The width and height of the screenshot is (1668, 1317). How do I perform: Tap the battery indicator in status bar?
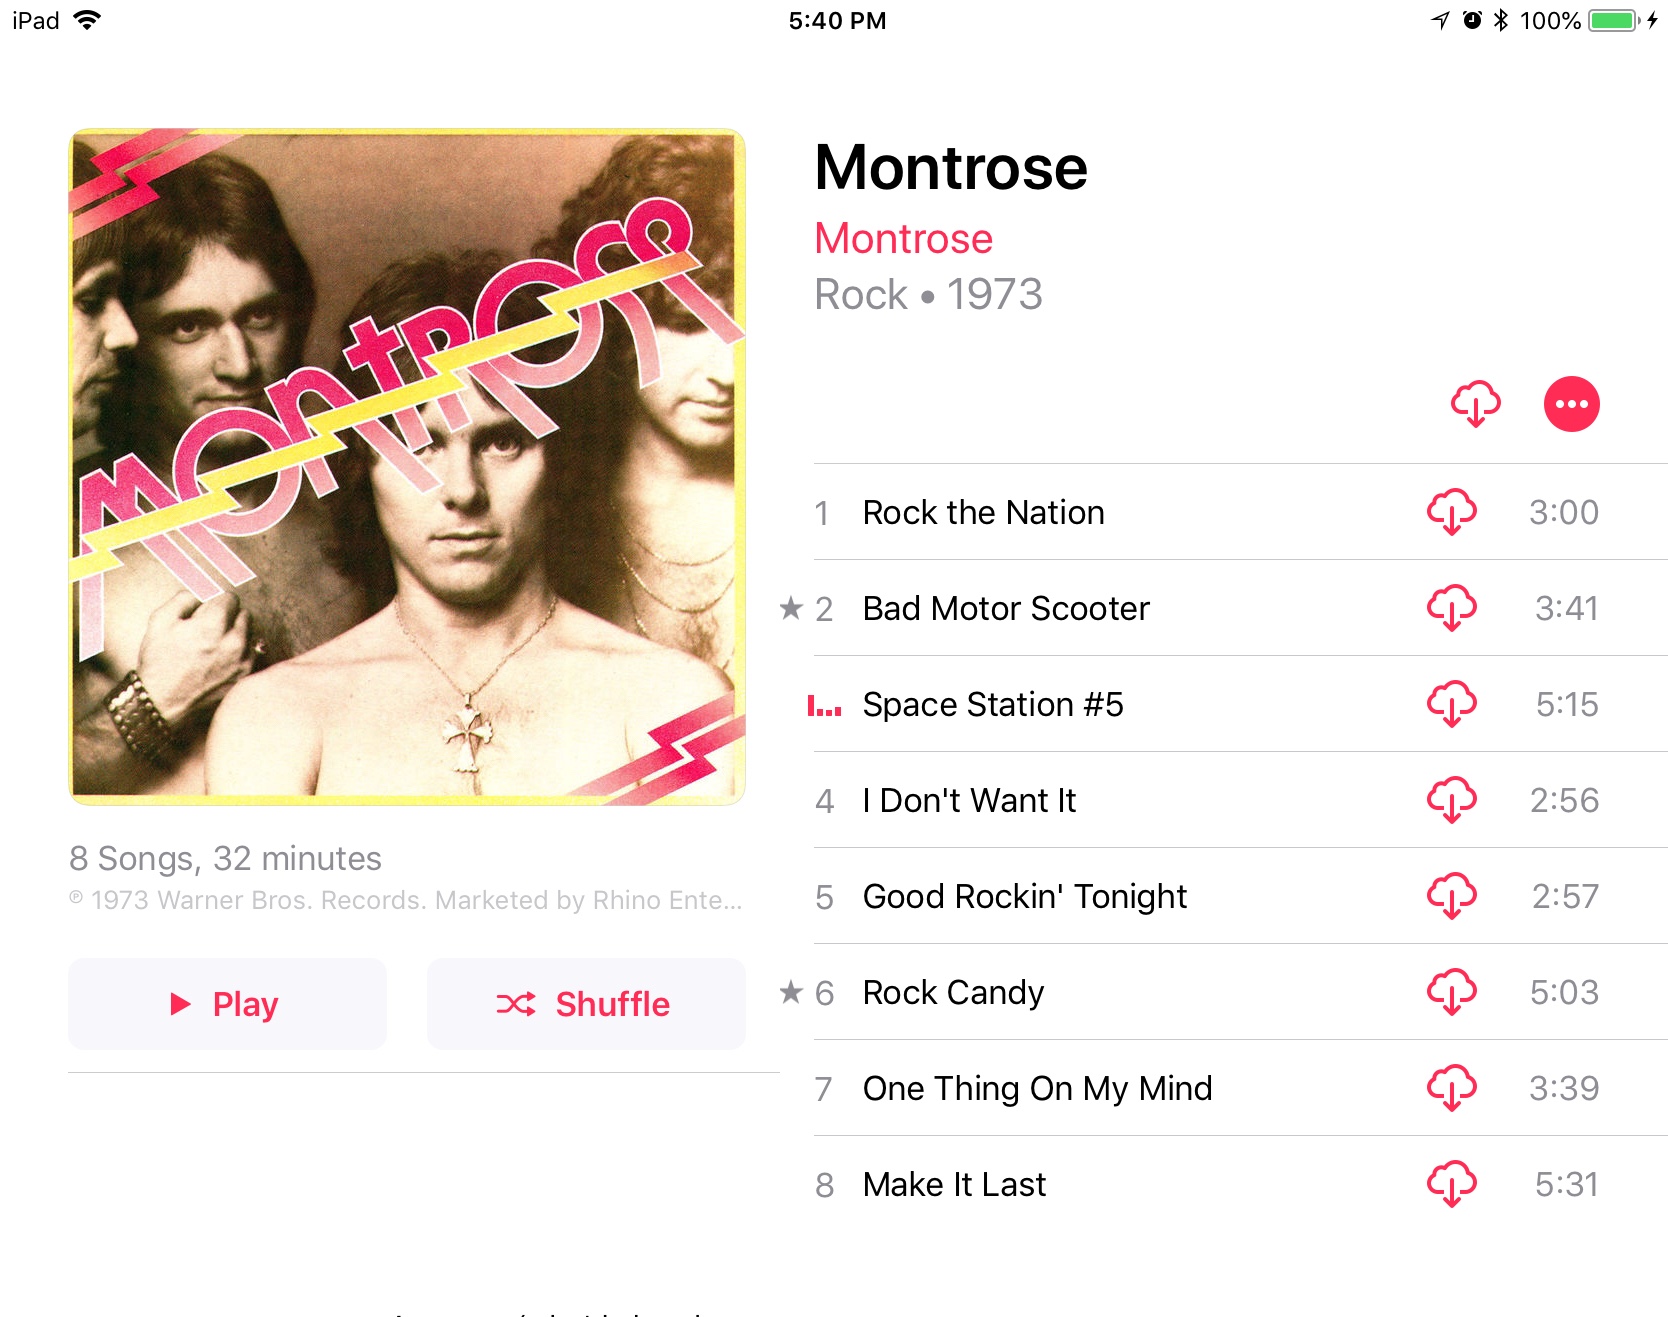coord(1613,20)
